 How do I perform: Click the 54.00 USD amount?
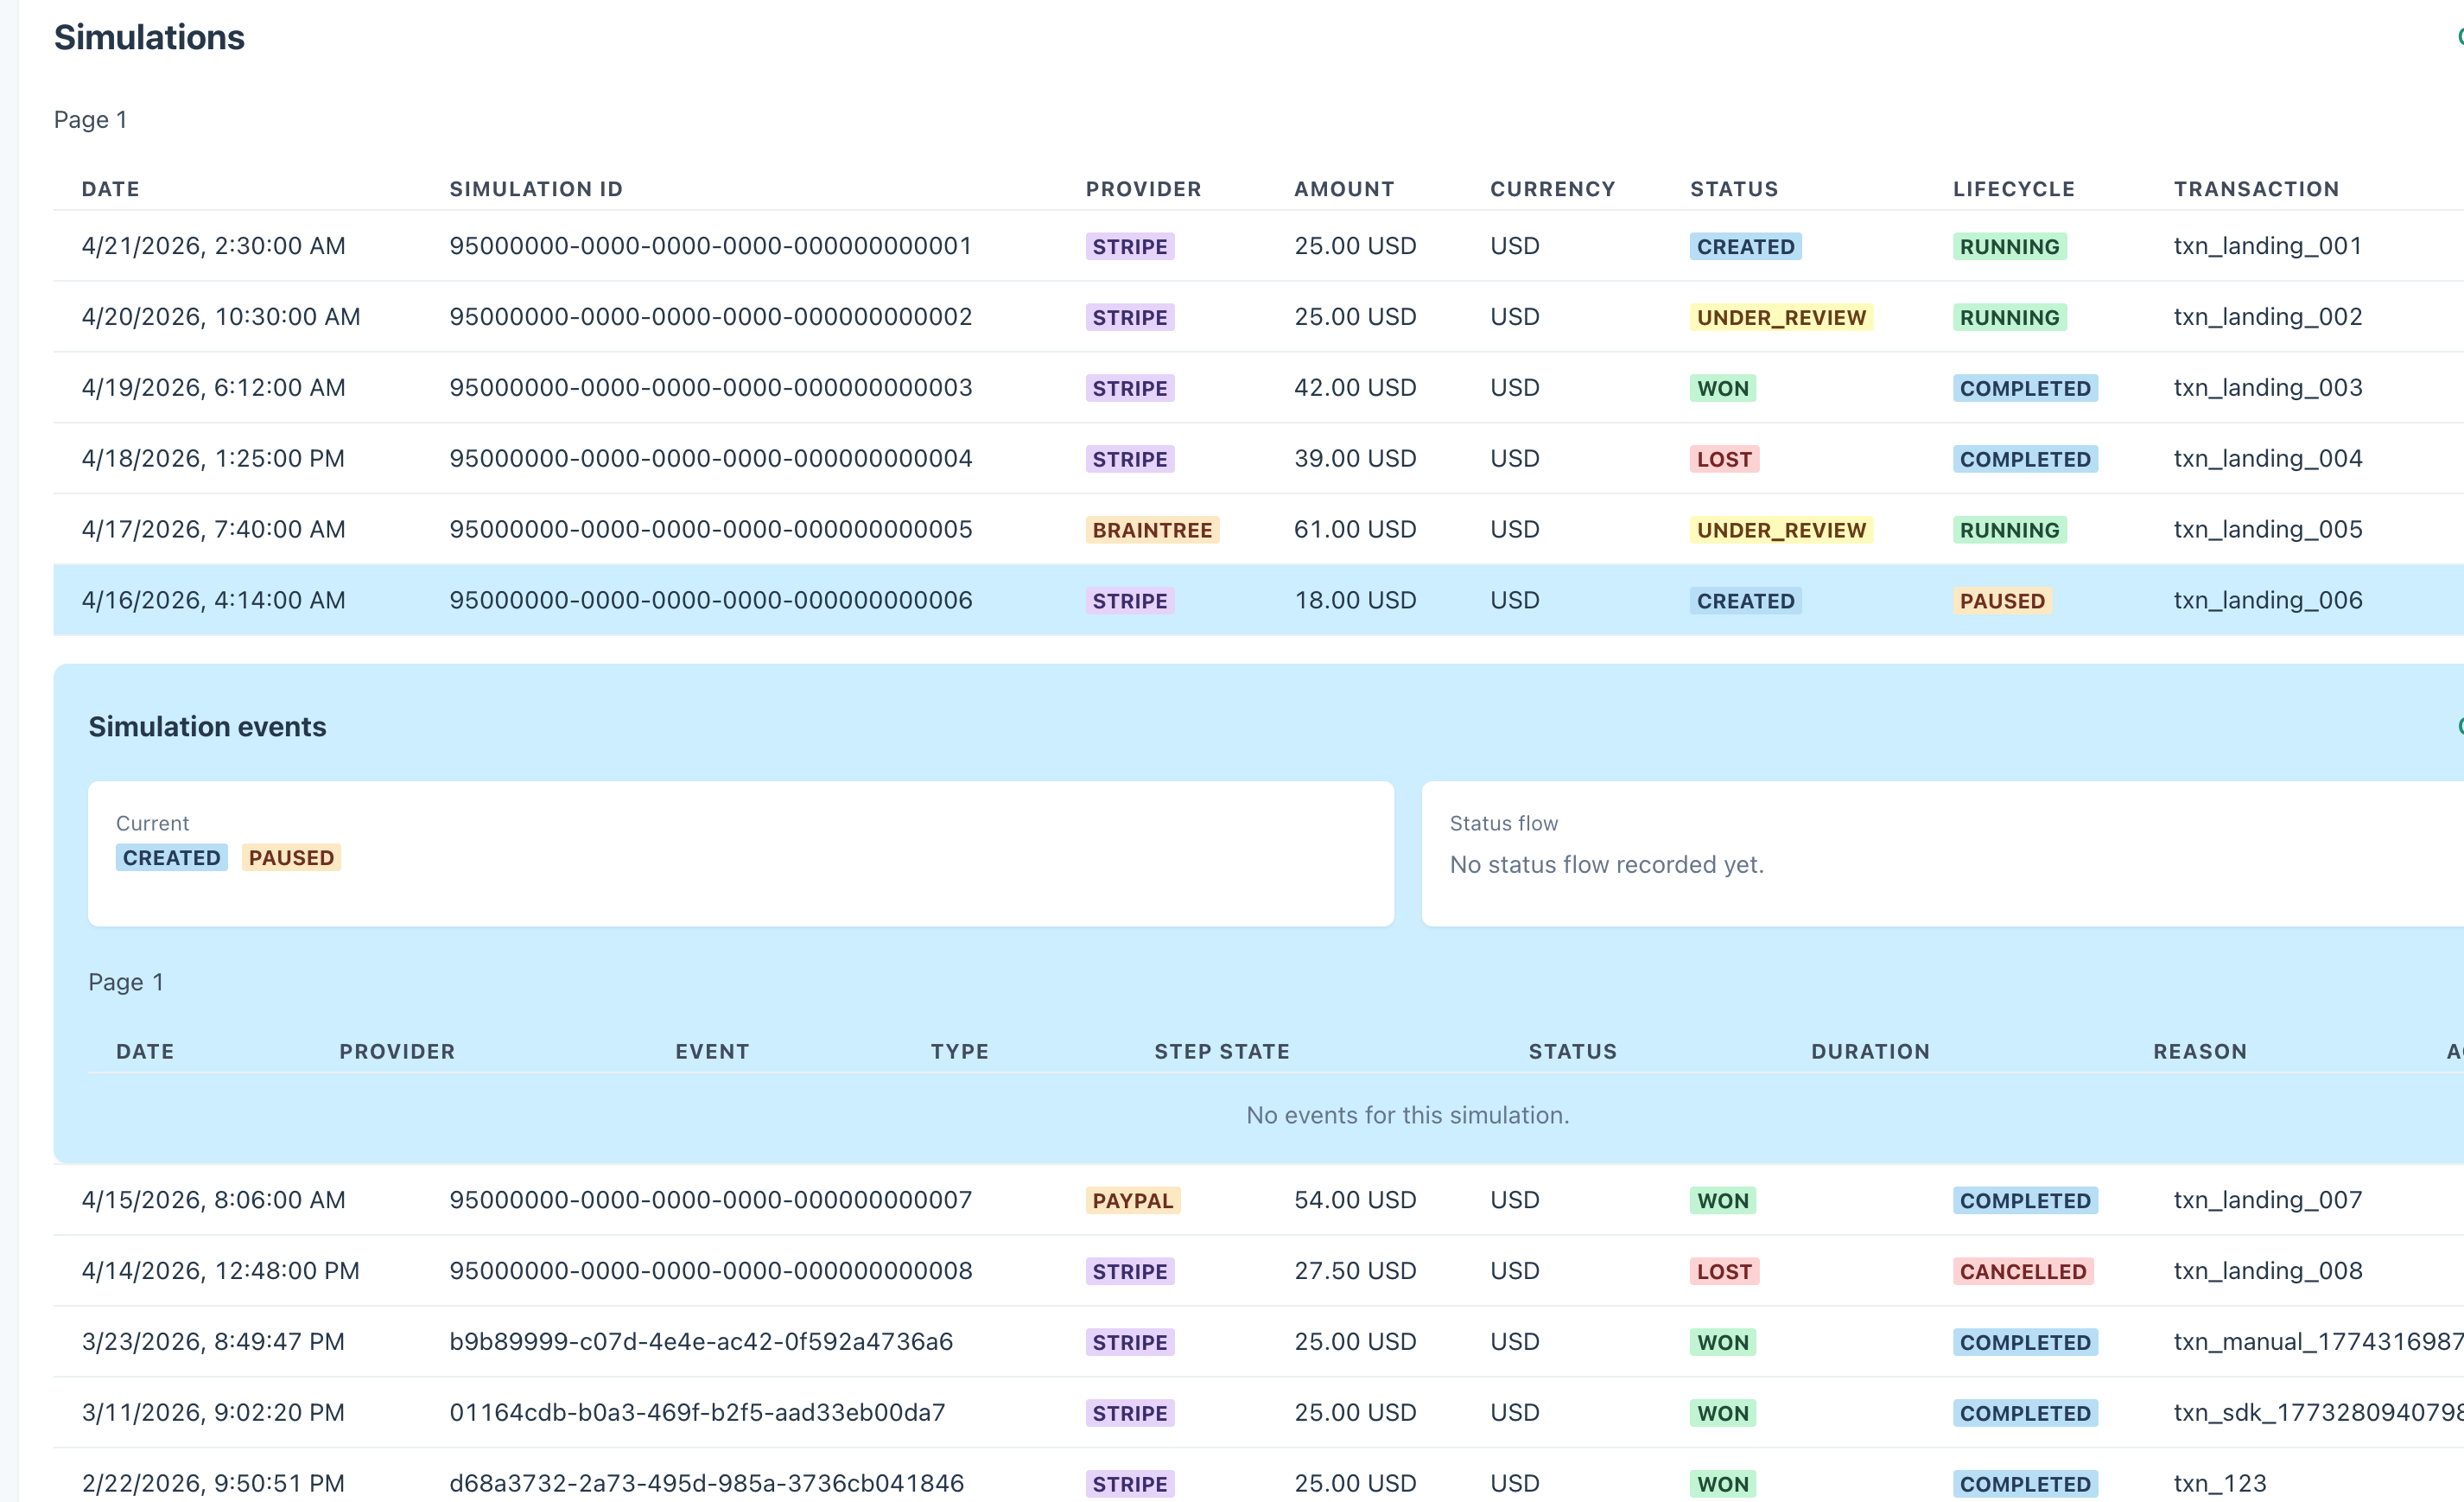click(x=1355, y=1200)
